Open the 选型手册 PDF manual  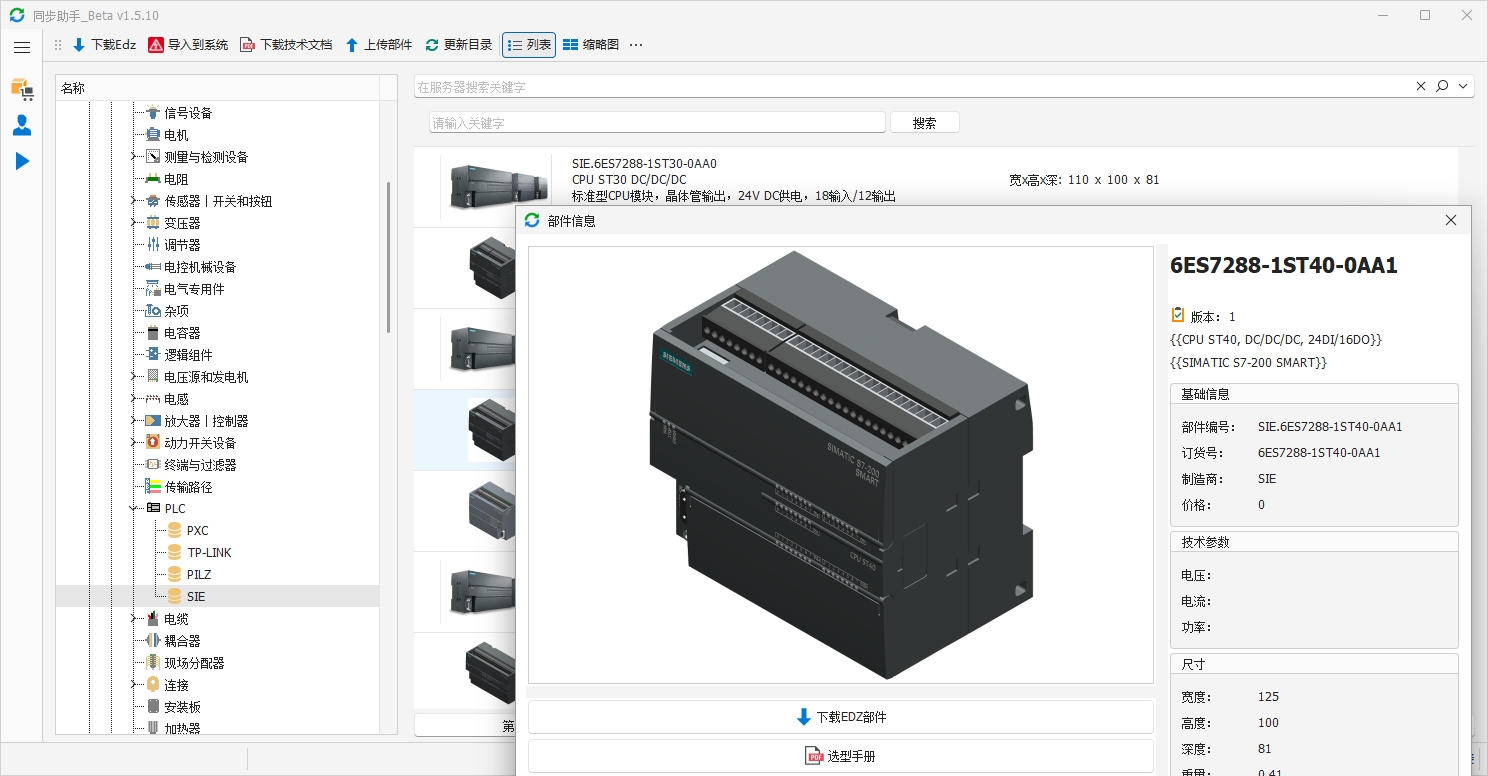[840, 756]
